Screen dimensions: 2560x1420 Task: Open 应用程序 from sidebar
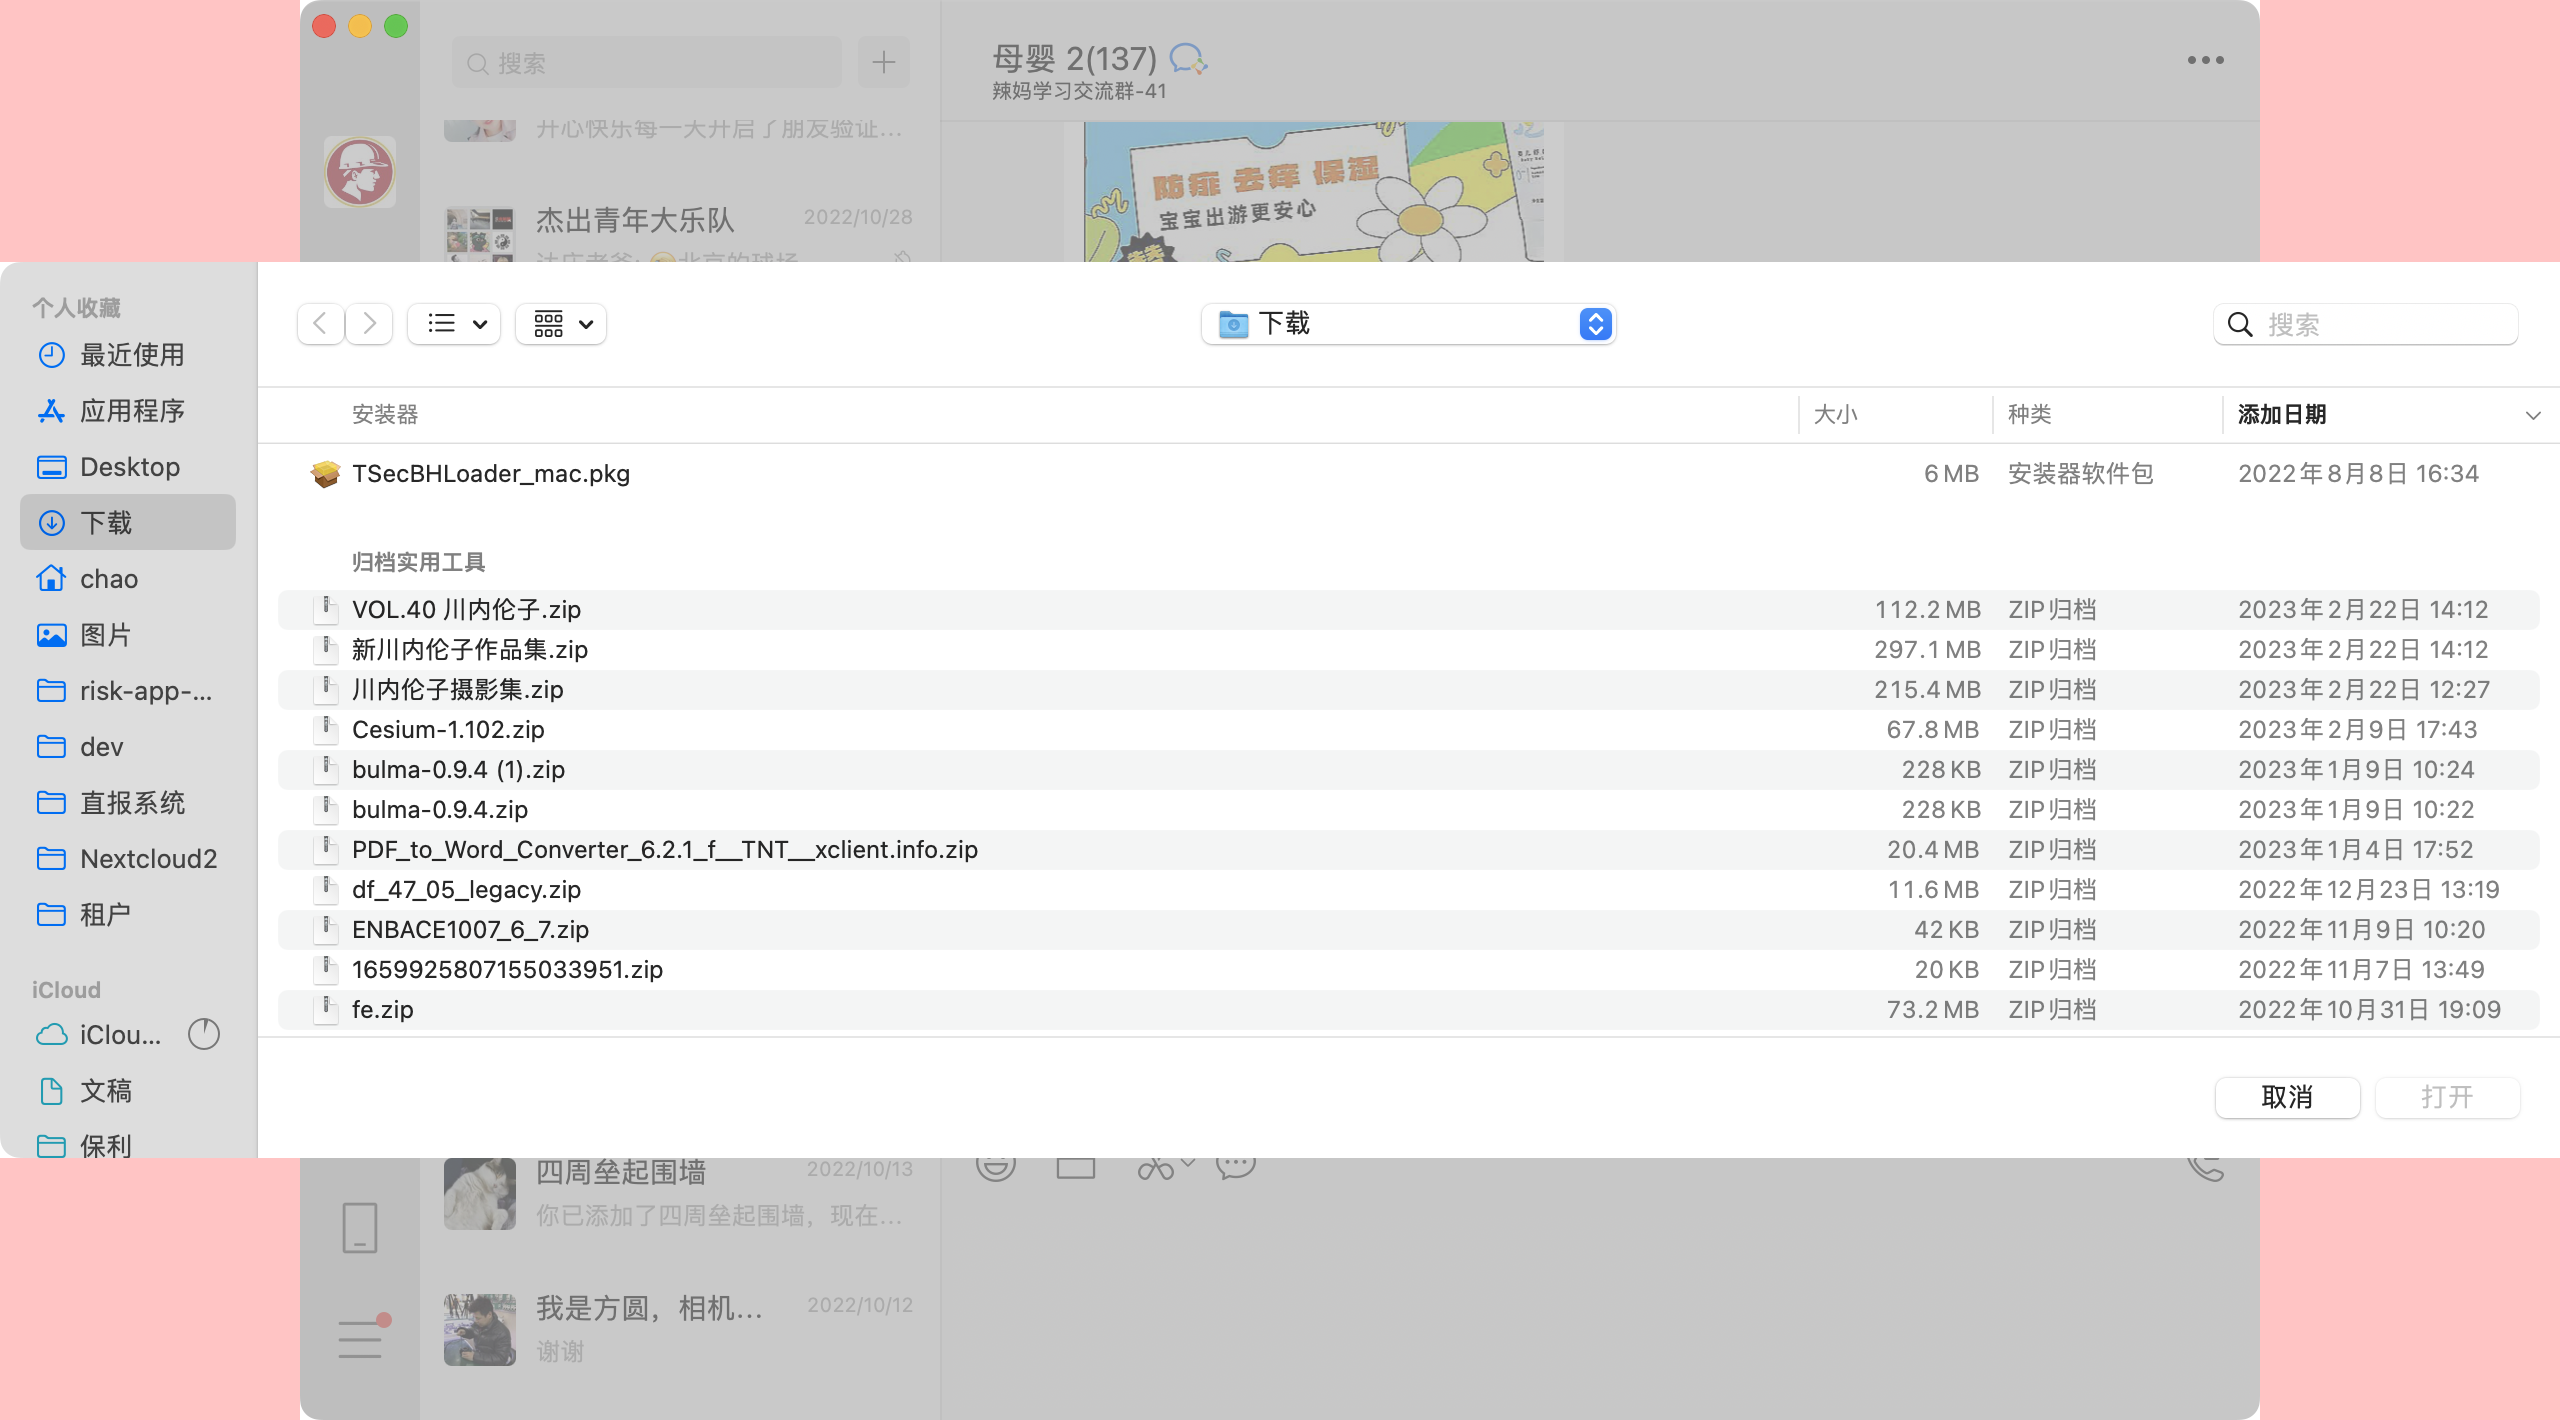pos(131,411)
